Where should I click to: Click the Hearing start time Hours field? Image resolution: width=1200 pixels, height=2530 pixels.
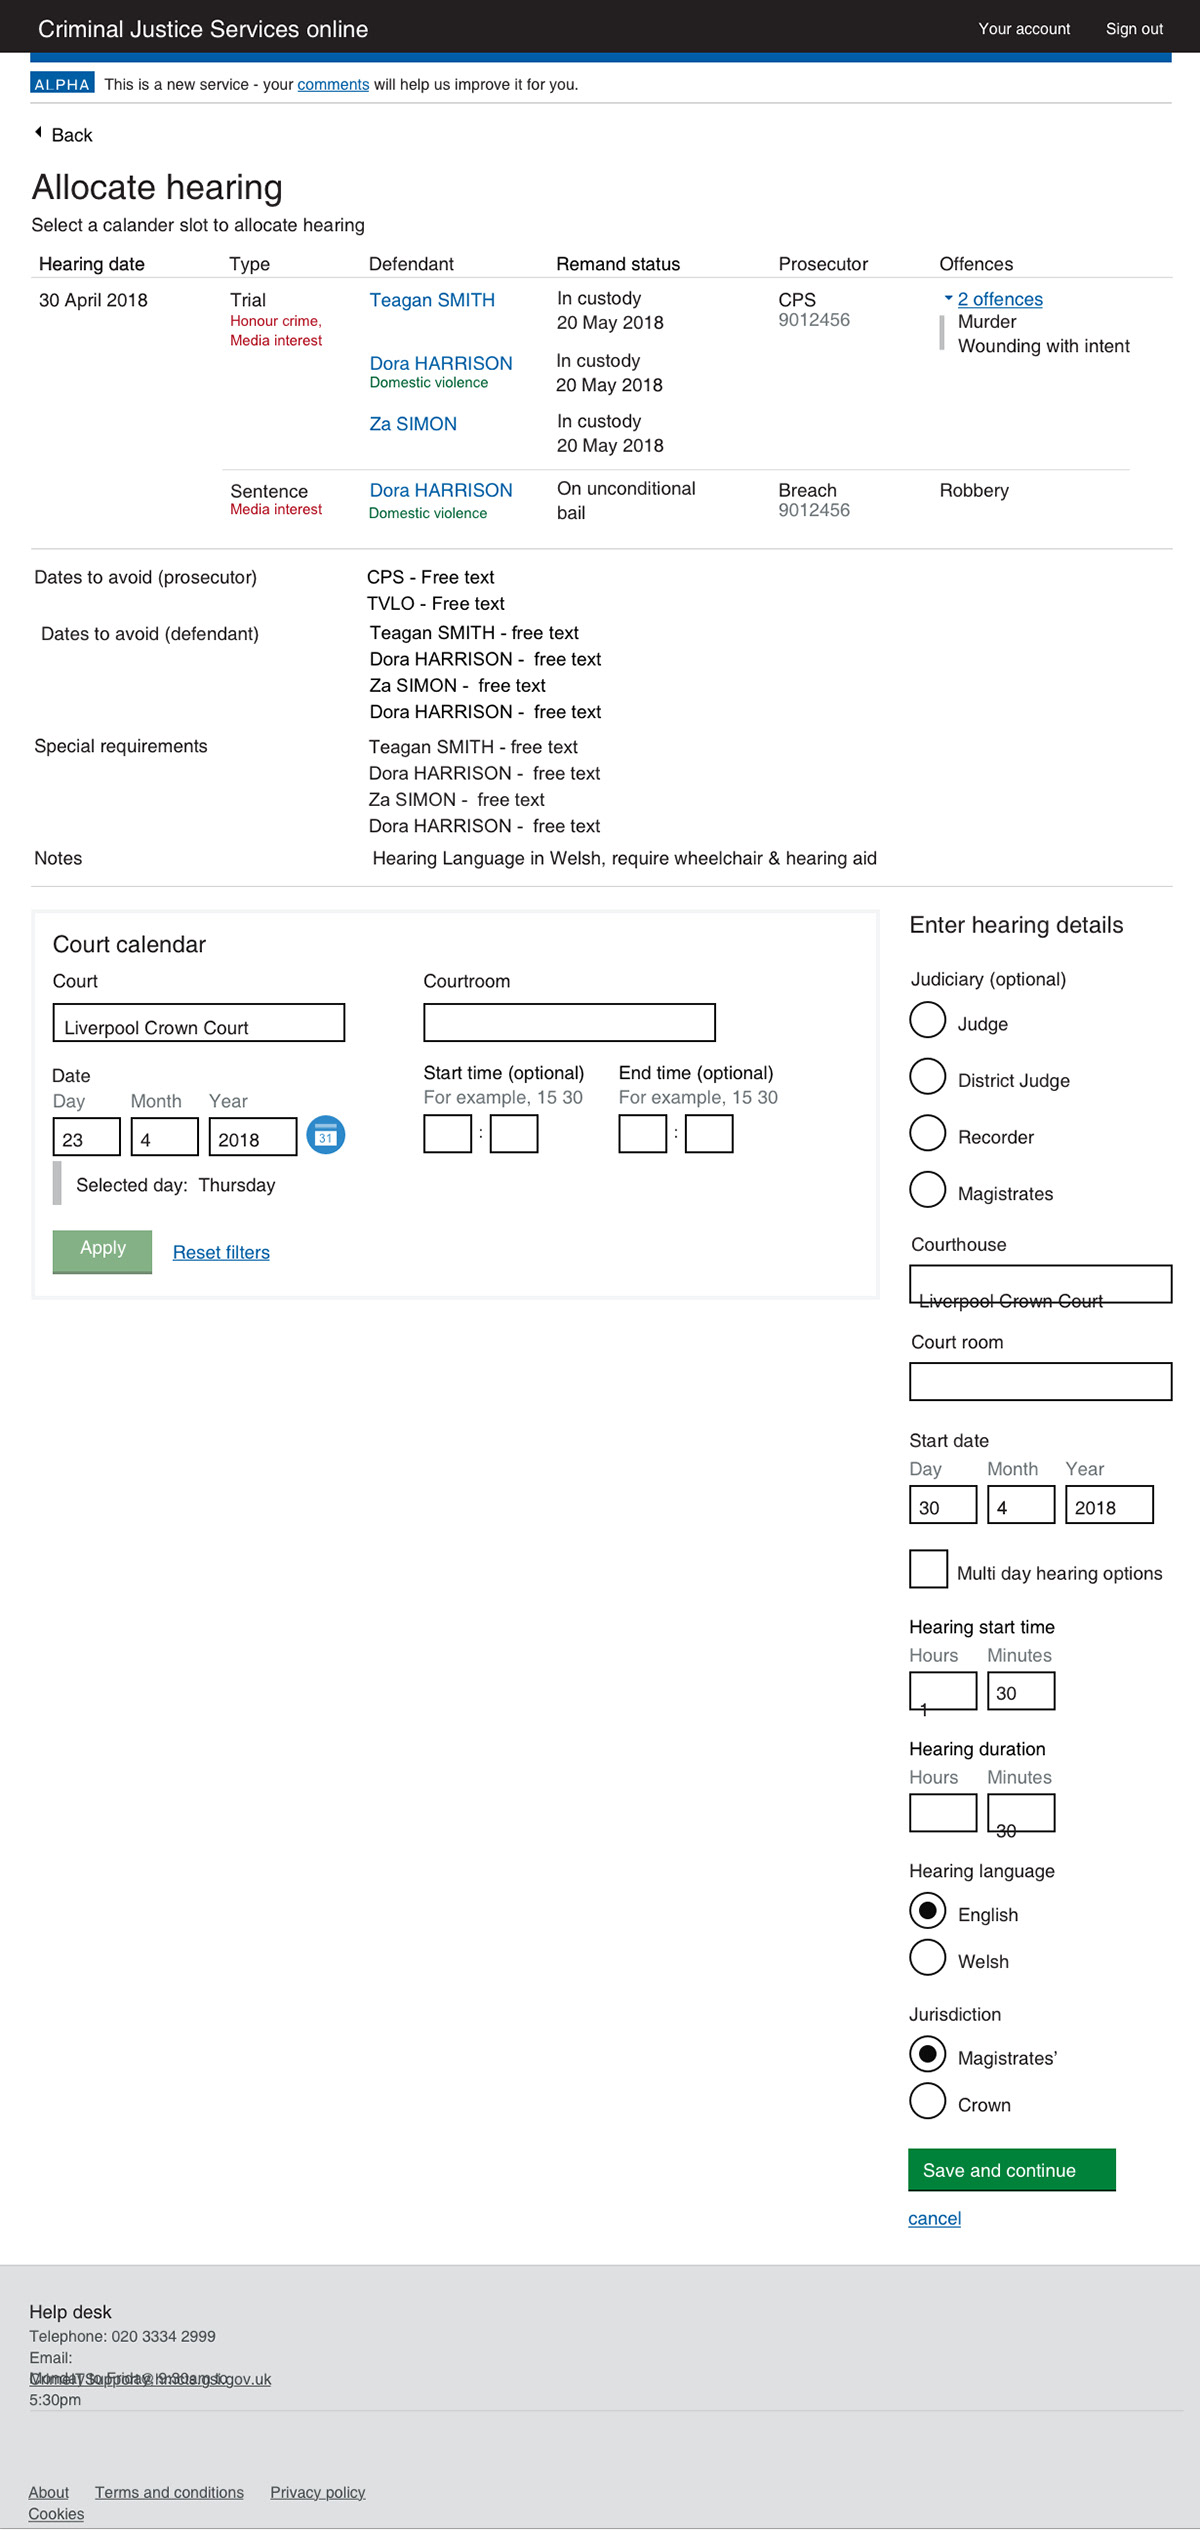(943, 1691)
